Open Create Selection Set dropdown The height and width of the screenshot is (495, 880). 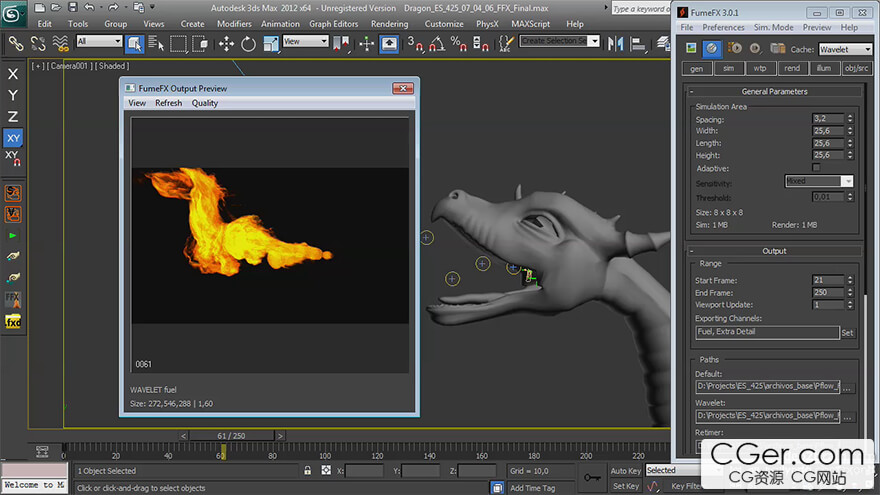click(560, 41)
